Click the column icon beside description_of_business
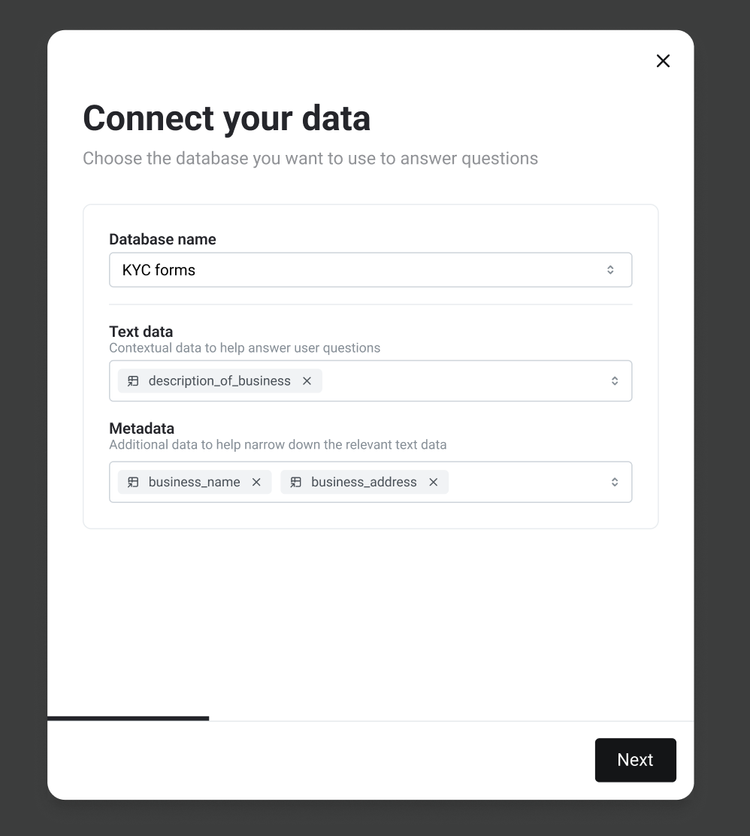Image resolution: width=750 pixels, height=836 pixels. (x=133, y=381)
